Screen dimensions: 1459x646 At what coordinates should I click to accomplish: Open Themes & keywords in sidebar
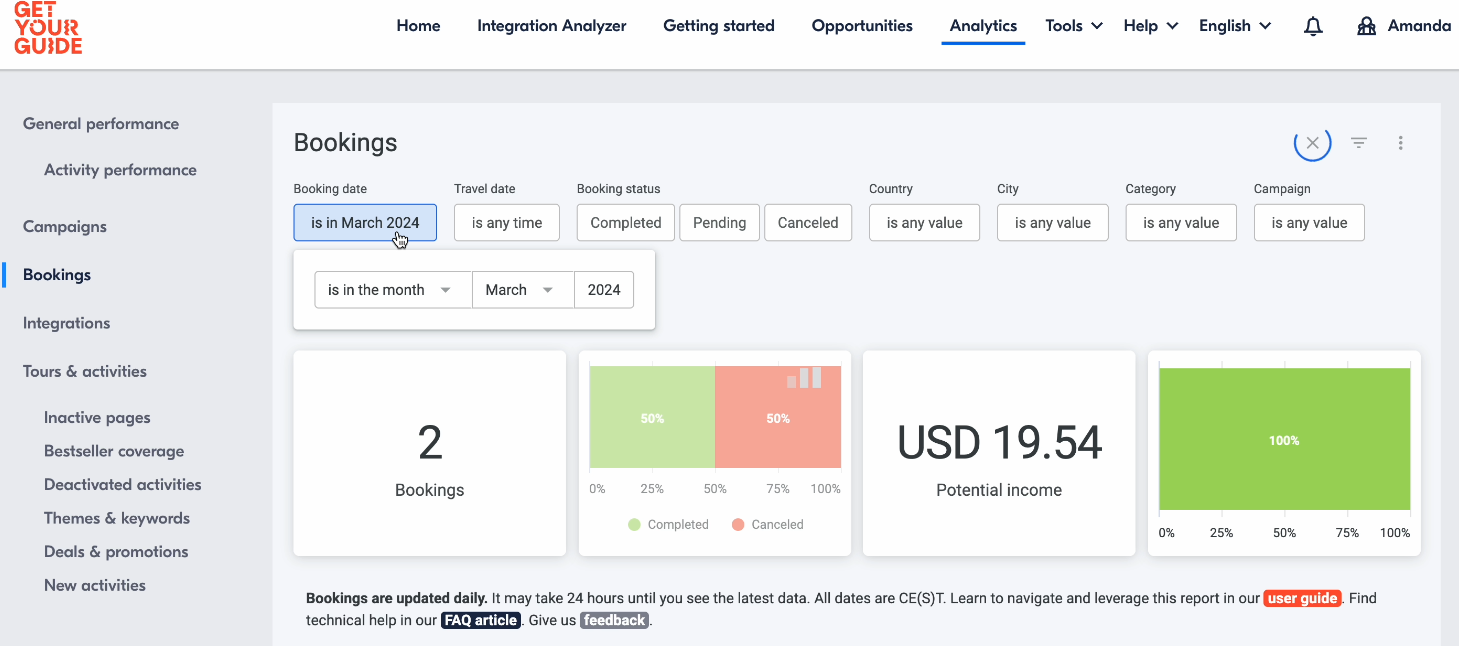(x=117, y=518)
